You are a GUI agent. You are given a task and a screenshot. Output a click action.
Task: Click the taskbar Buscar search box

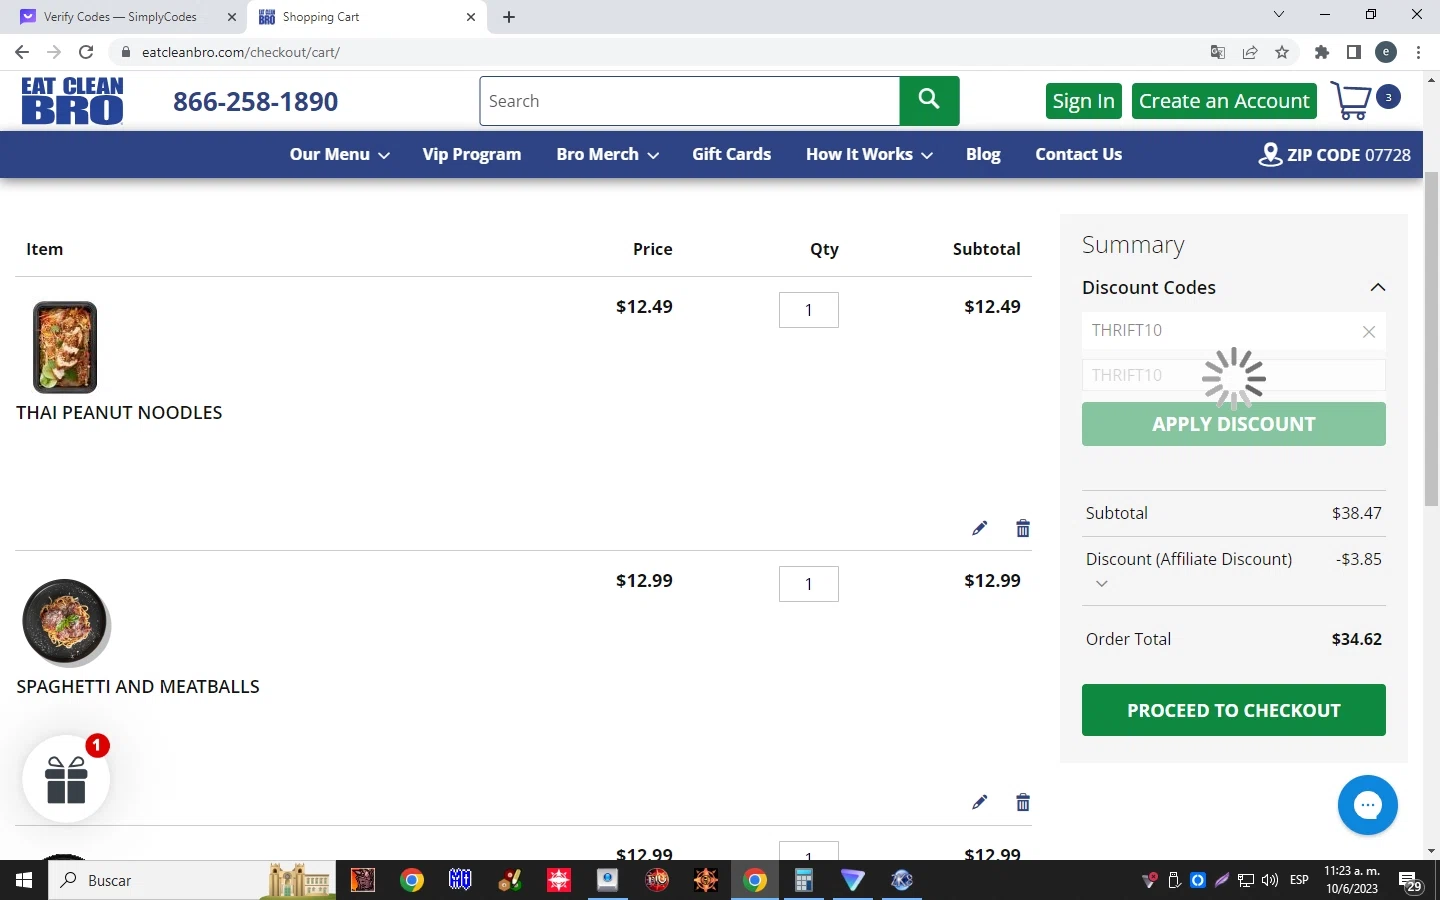[192, 880]
